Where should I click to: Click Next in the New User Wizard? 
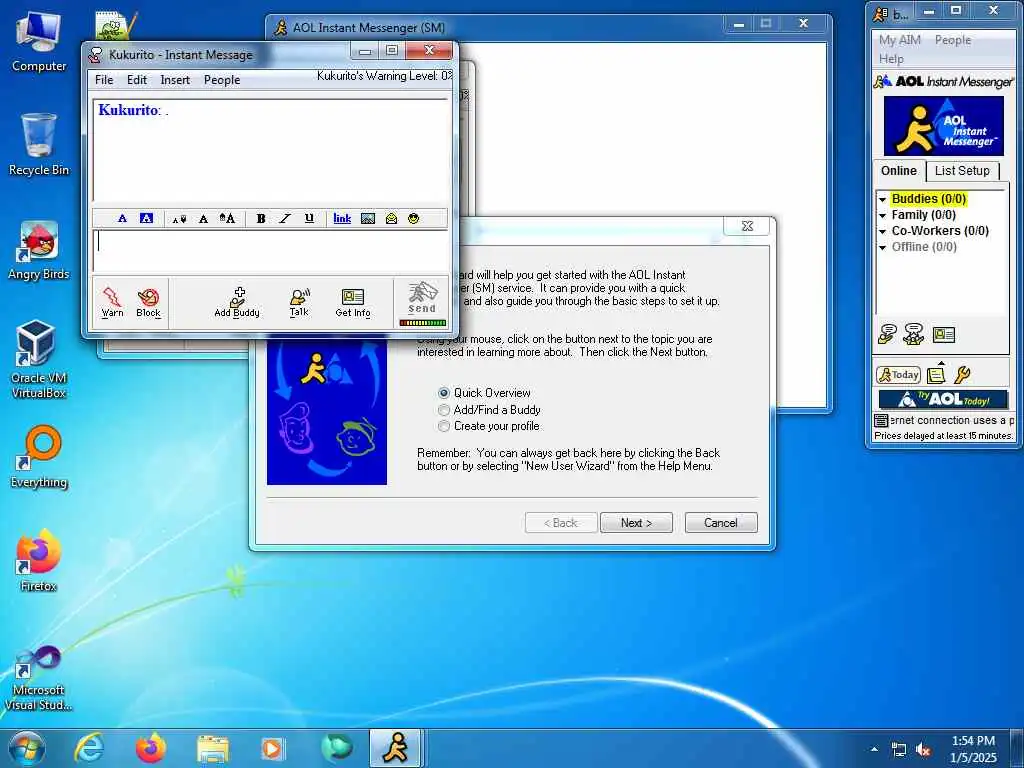pyautogui.click(x=636, y=522)
